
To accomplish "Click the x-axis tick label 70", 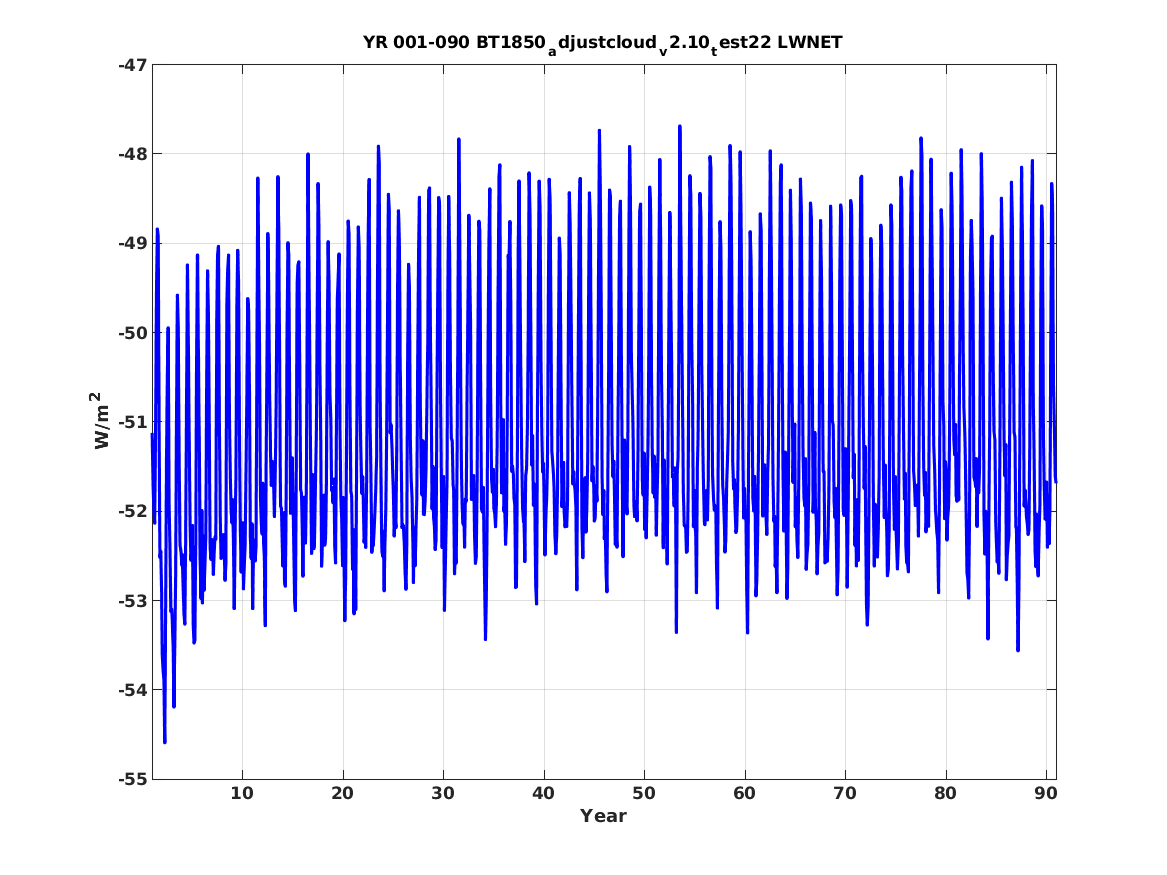I will tap(845, 794).
